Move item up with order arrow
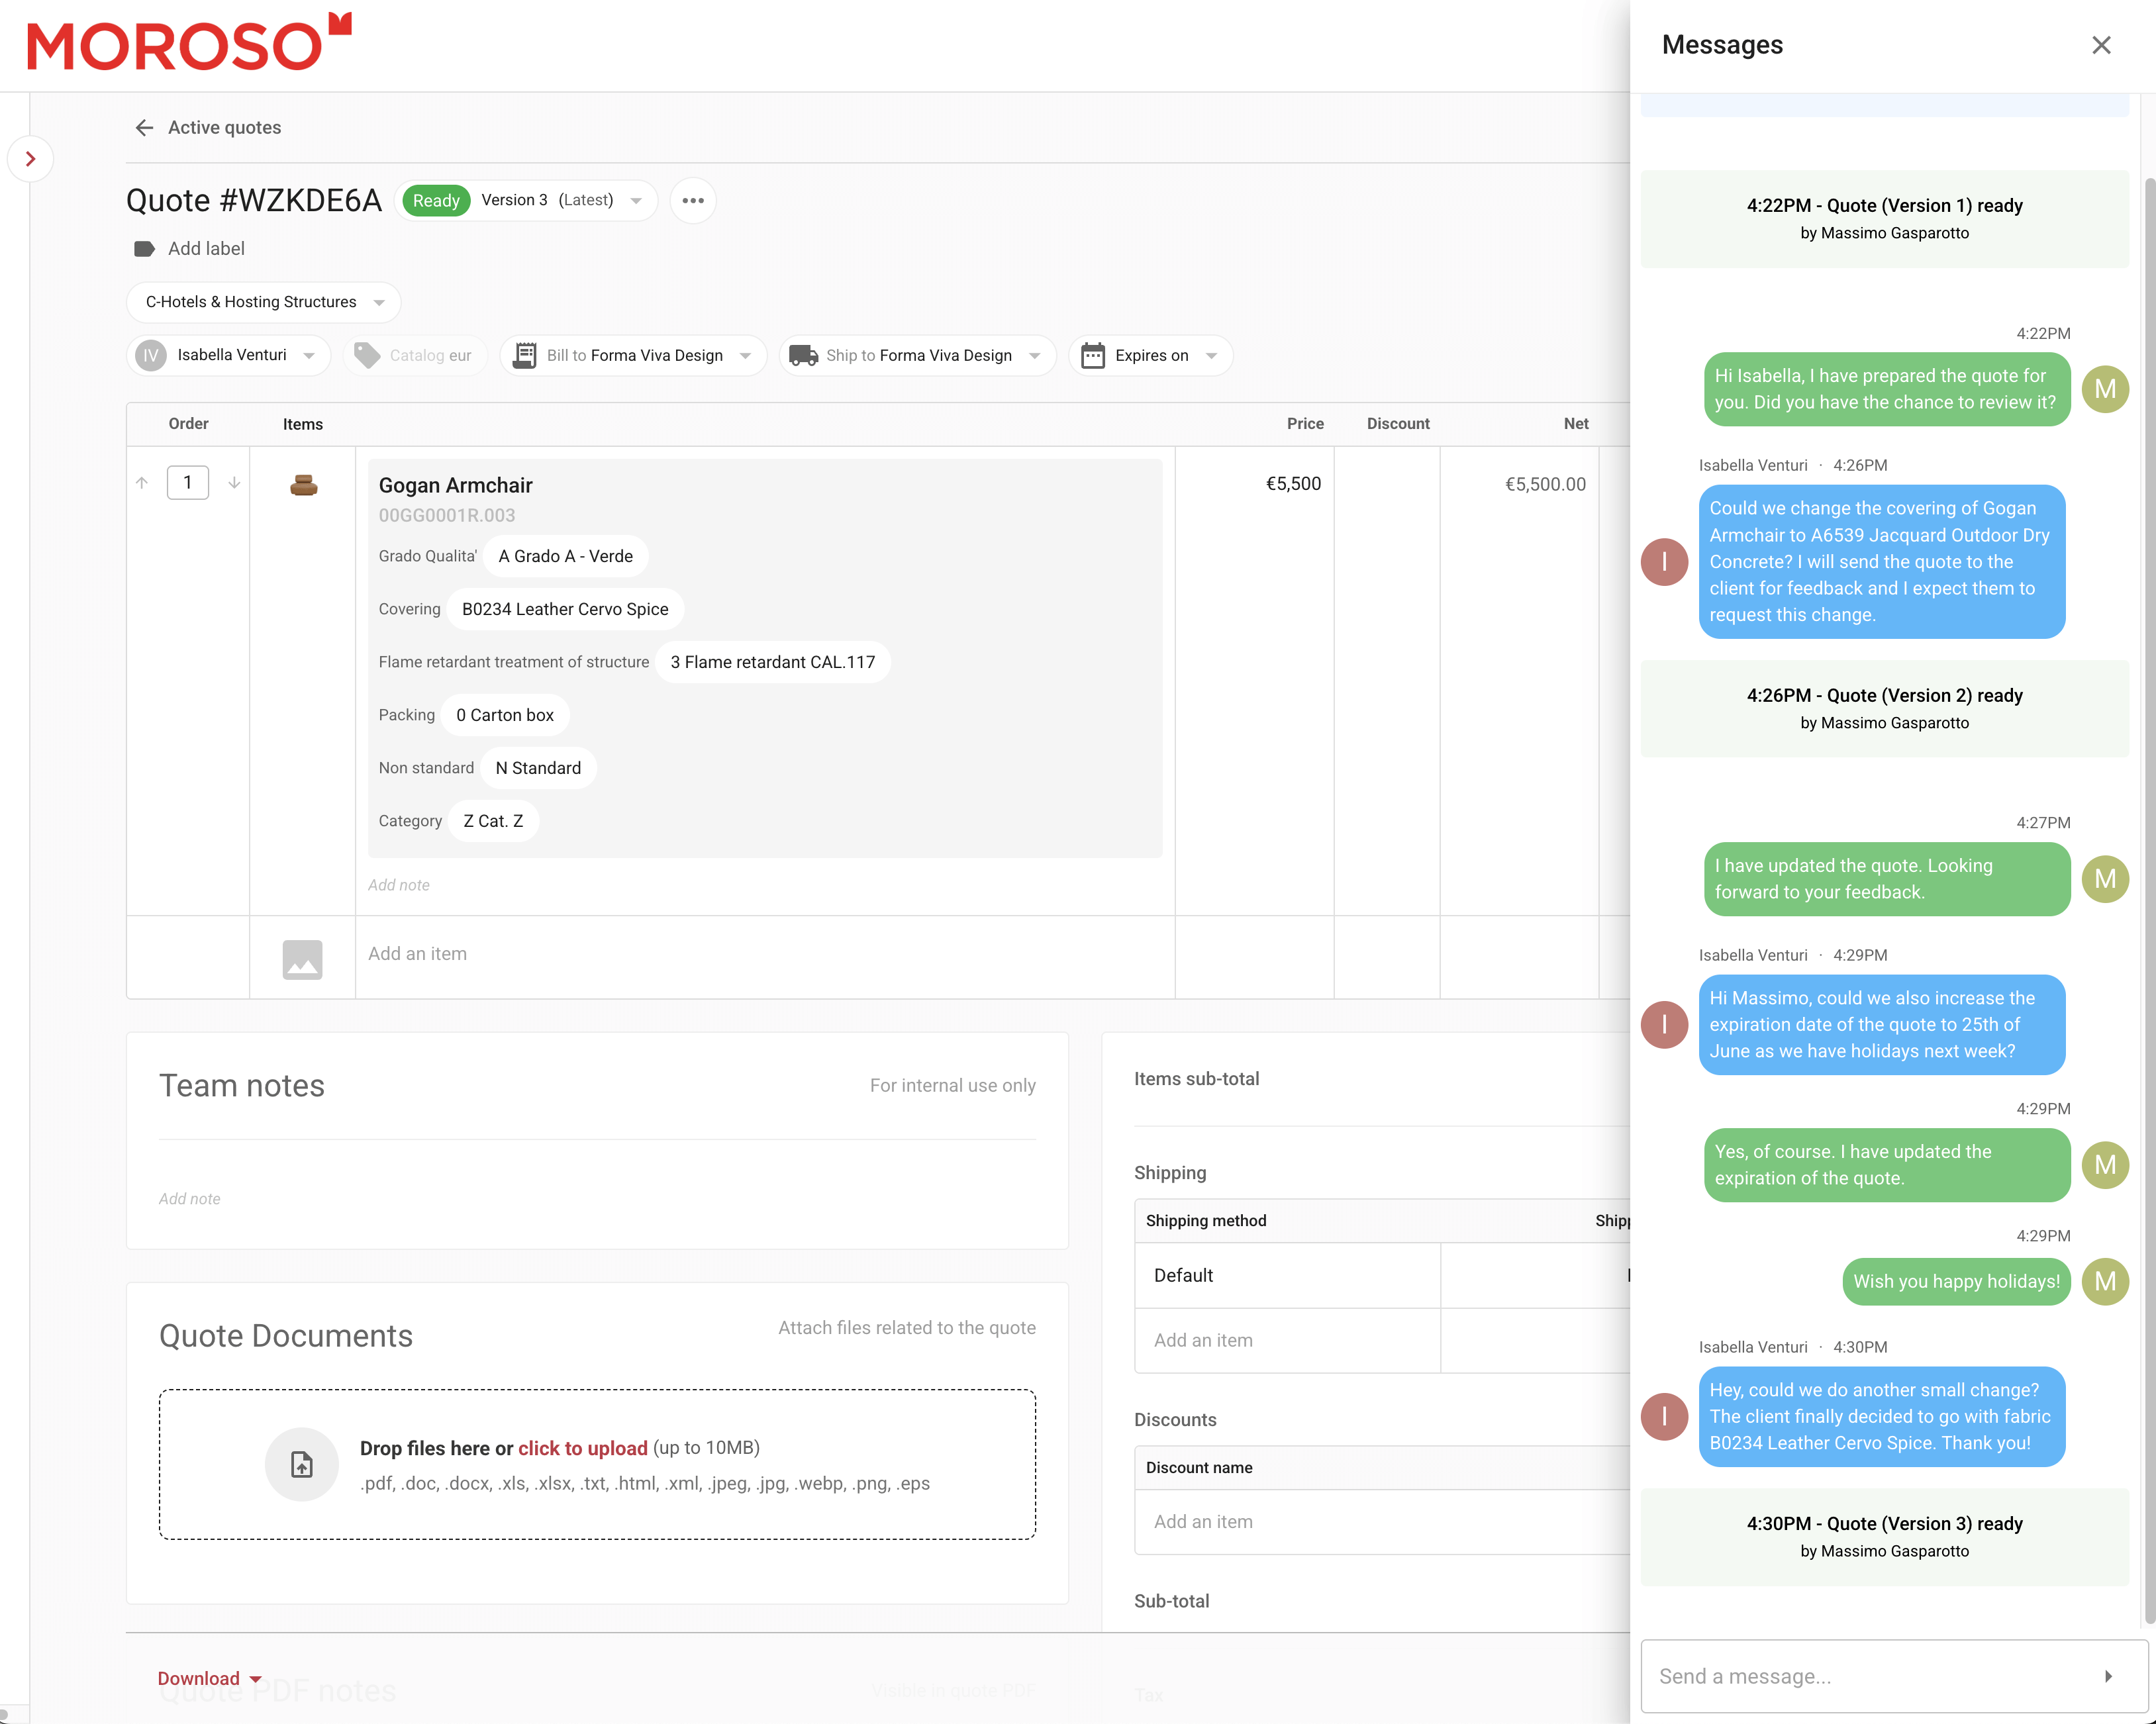 (142, 483)
